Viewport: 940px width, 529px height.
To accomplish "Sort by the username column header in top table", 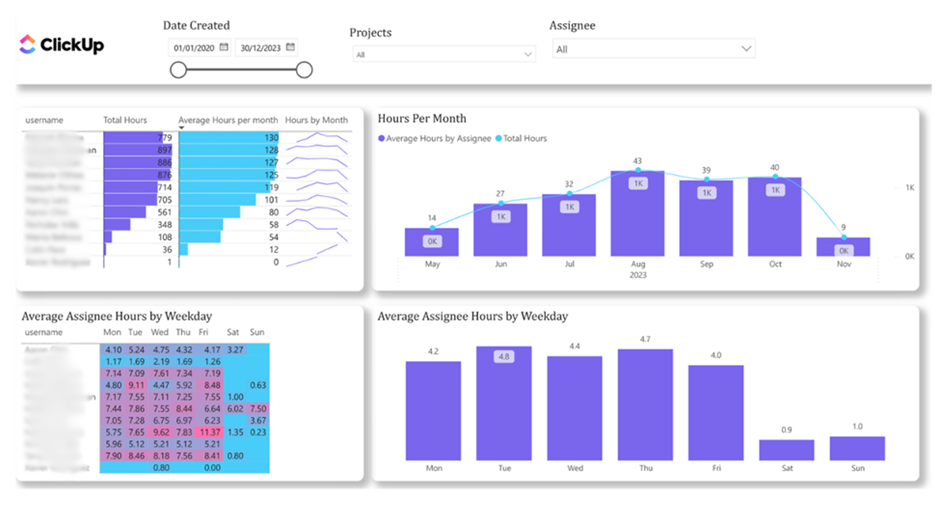I will (x=44, y=120).
